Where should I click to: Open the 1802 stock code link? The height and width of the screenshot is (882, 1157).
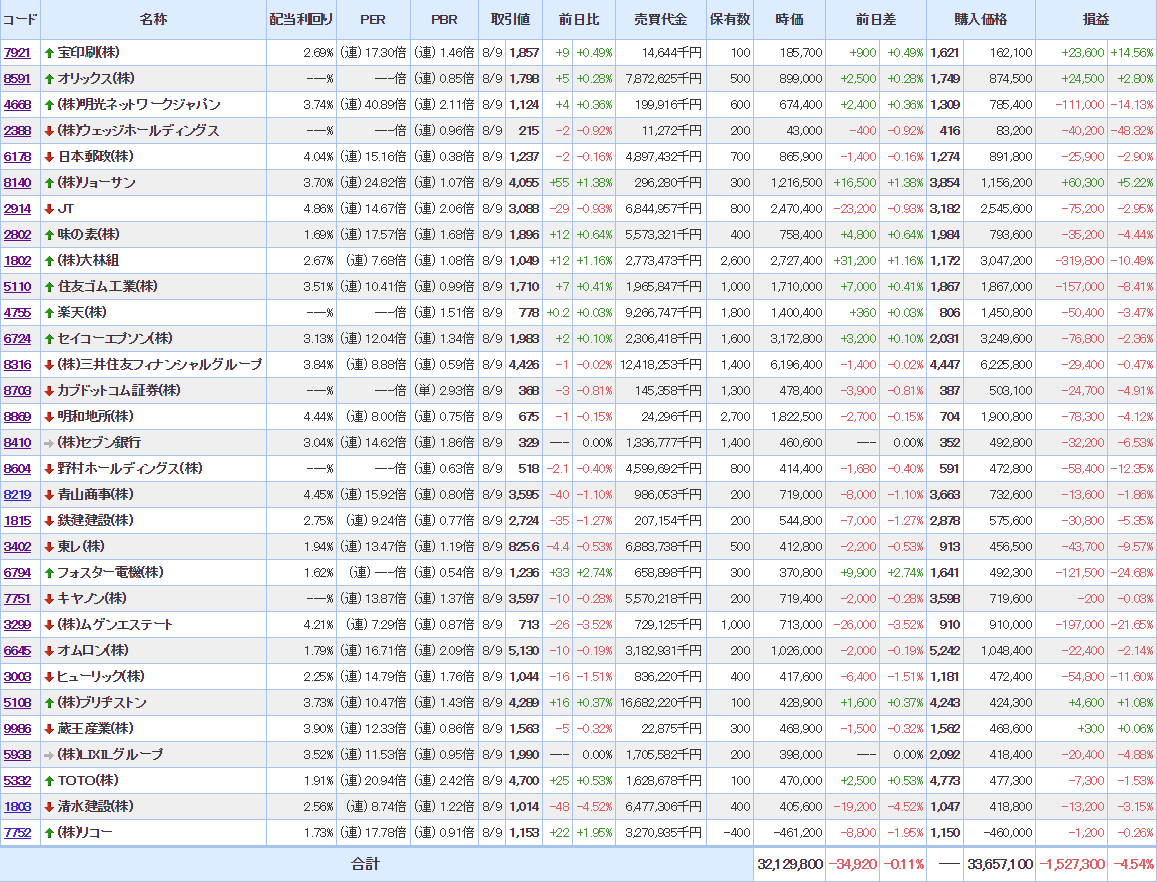(x=17, y=260)
